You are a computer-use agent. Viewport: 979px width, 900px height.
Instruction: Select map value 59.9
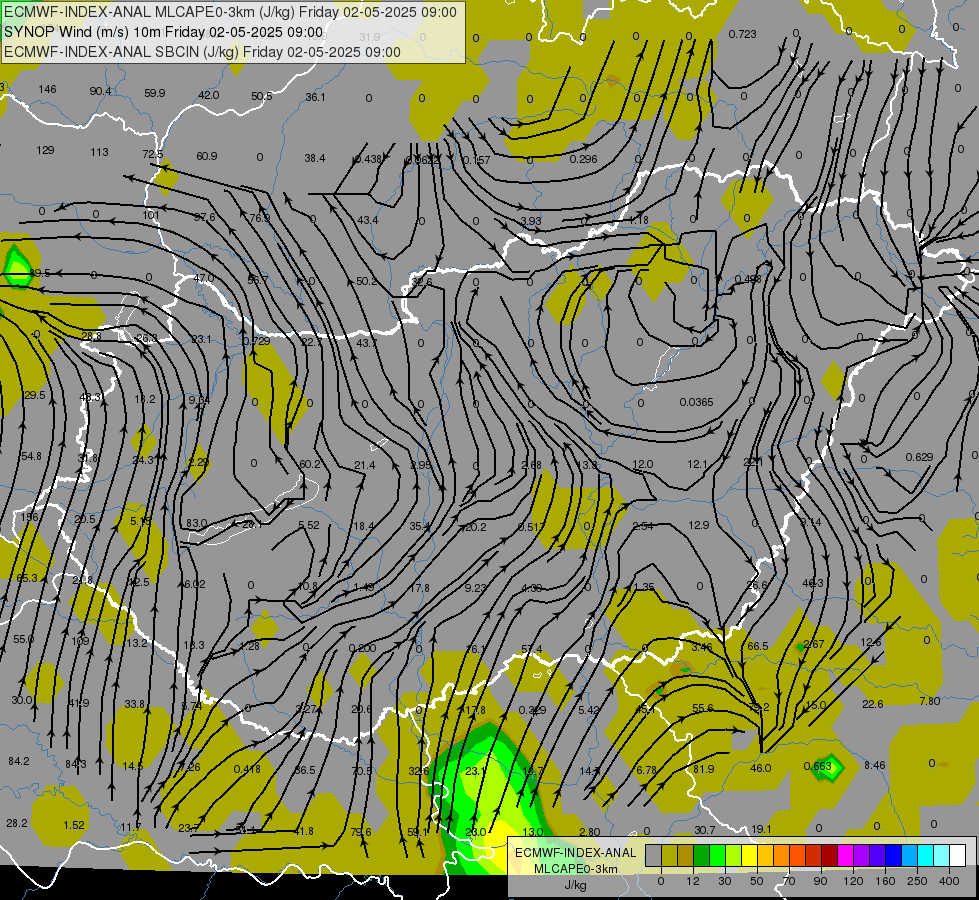coord(154,93)
